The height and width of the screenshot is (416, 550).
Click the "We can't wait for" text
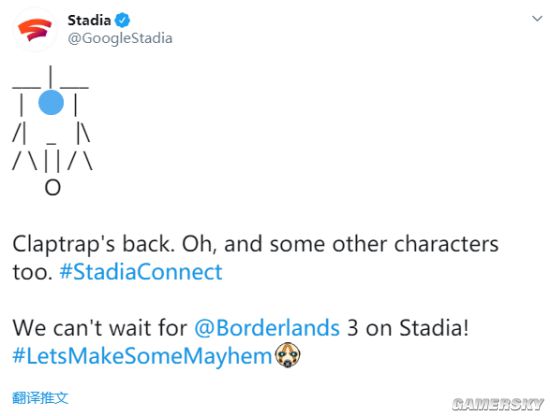click(100, 328)
